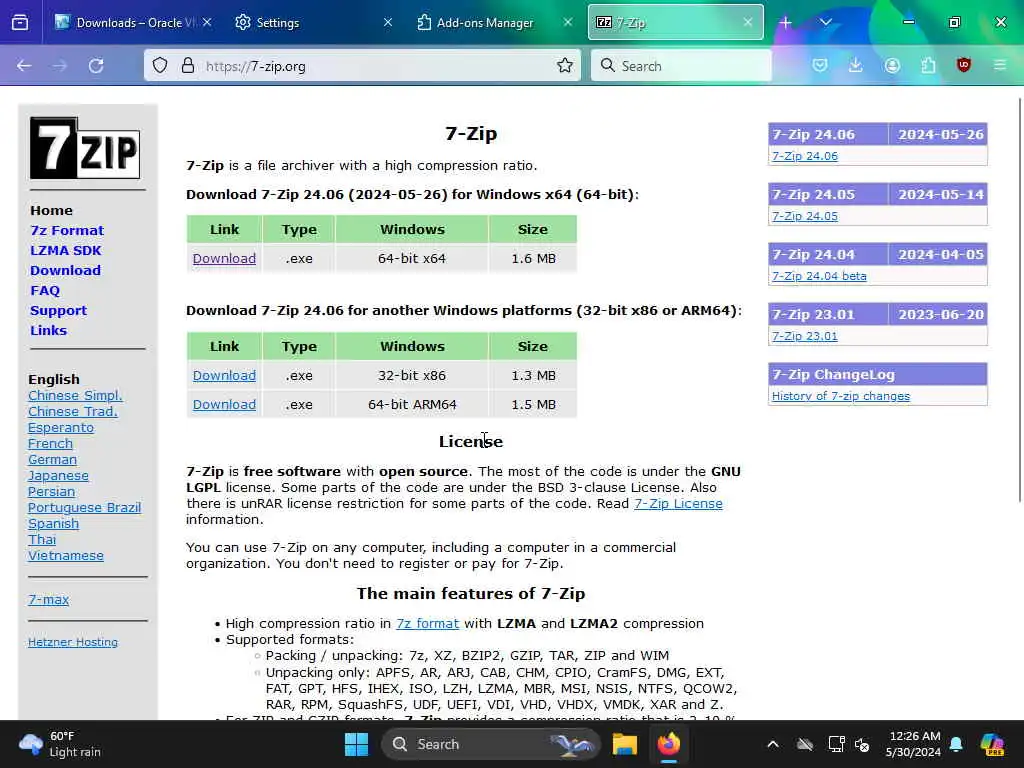Open Extensions puzzle icon
Viewport: 1024px width, 768px height.
coord(928,65)
